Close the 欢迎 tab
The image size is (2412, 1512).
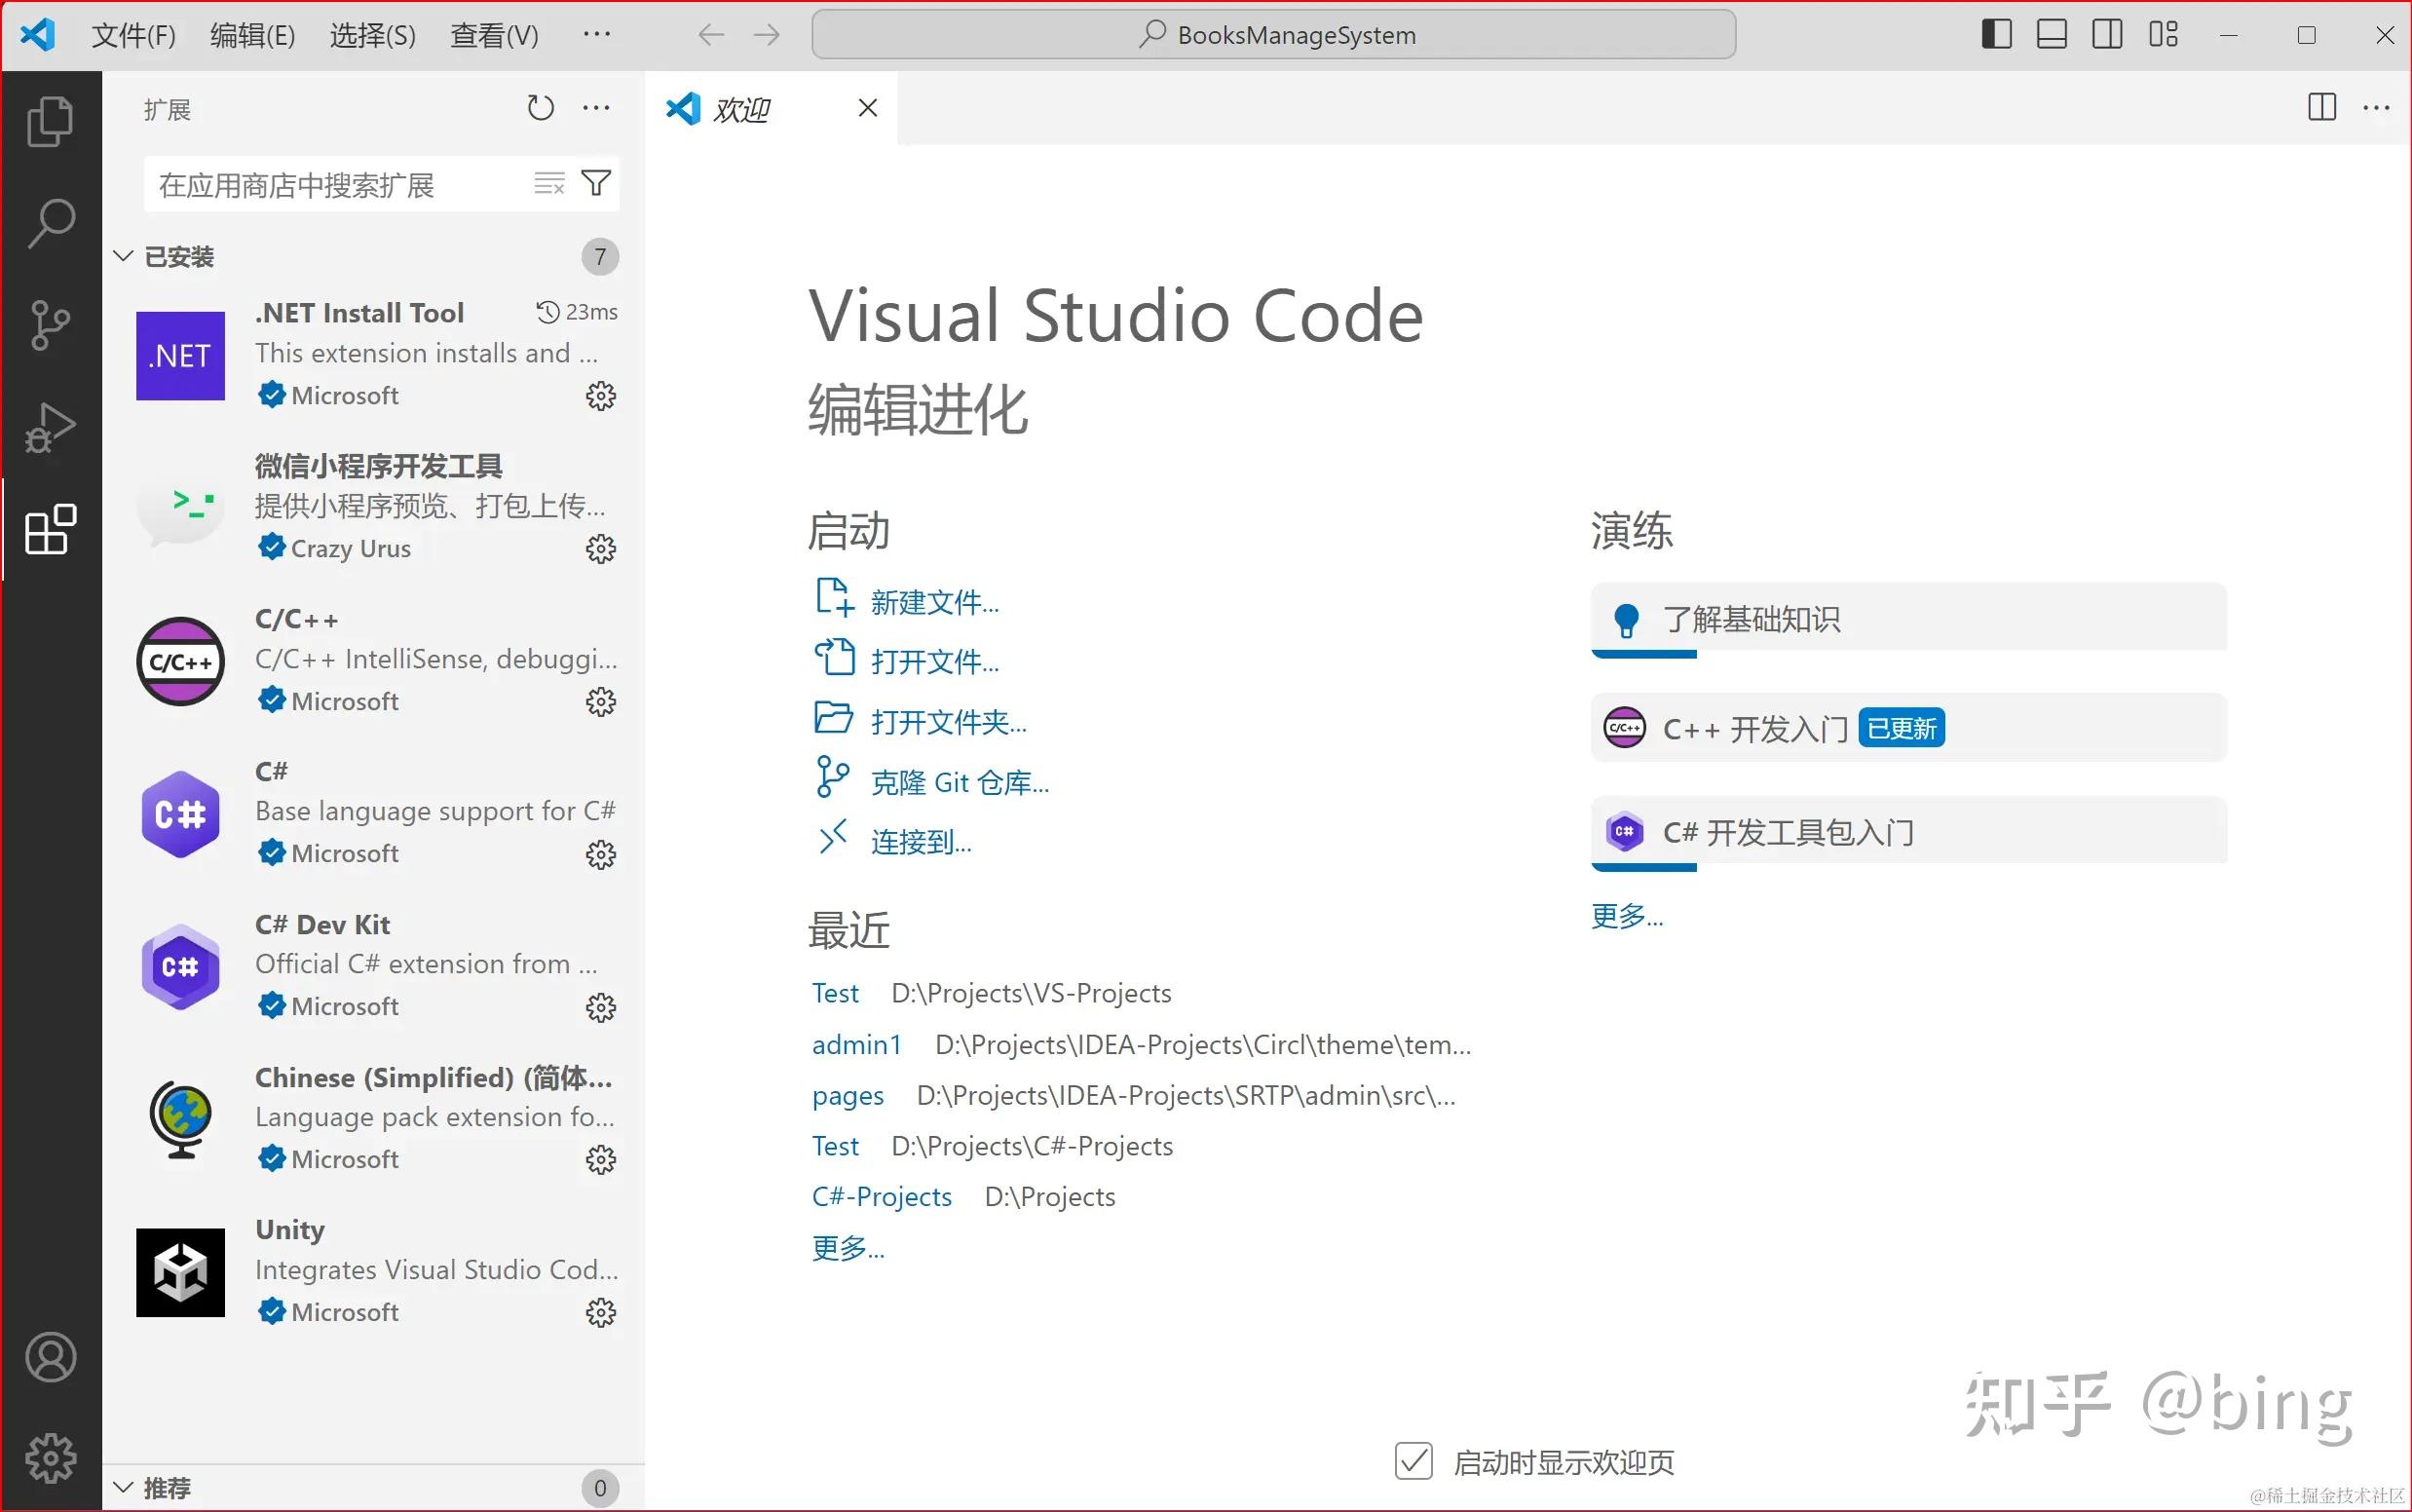pos(867,108)
